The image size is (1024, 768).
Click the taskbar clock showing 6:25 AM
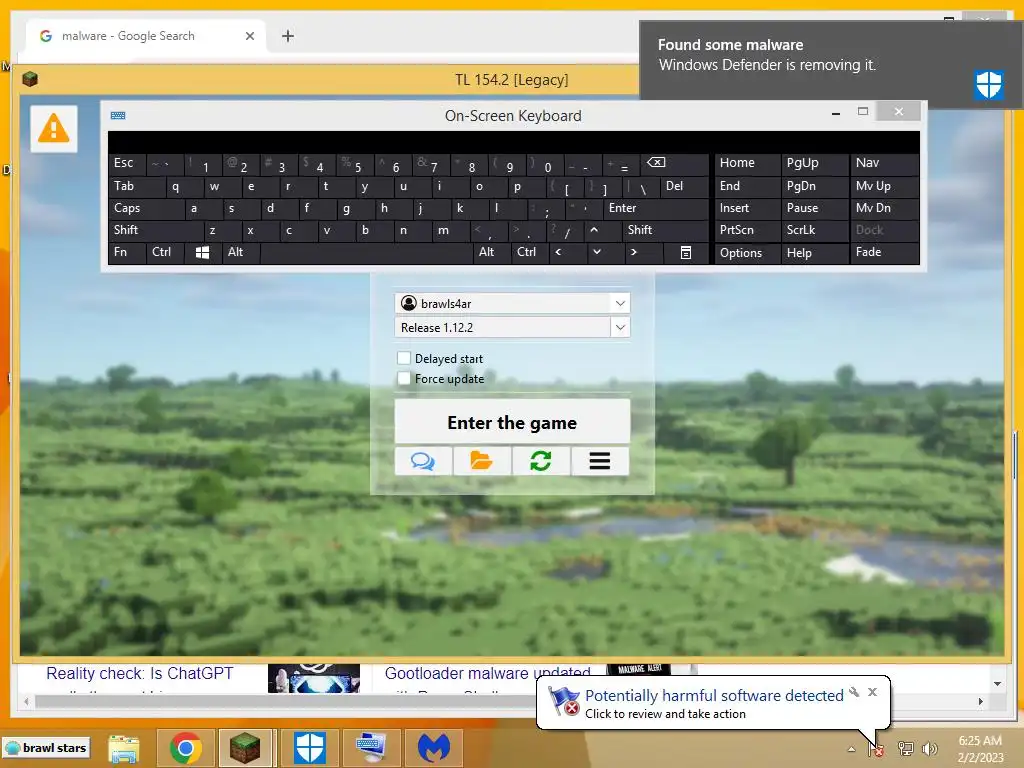[980, 749]
